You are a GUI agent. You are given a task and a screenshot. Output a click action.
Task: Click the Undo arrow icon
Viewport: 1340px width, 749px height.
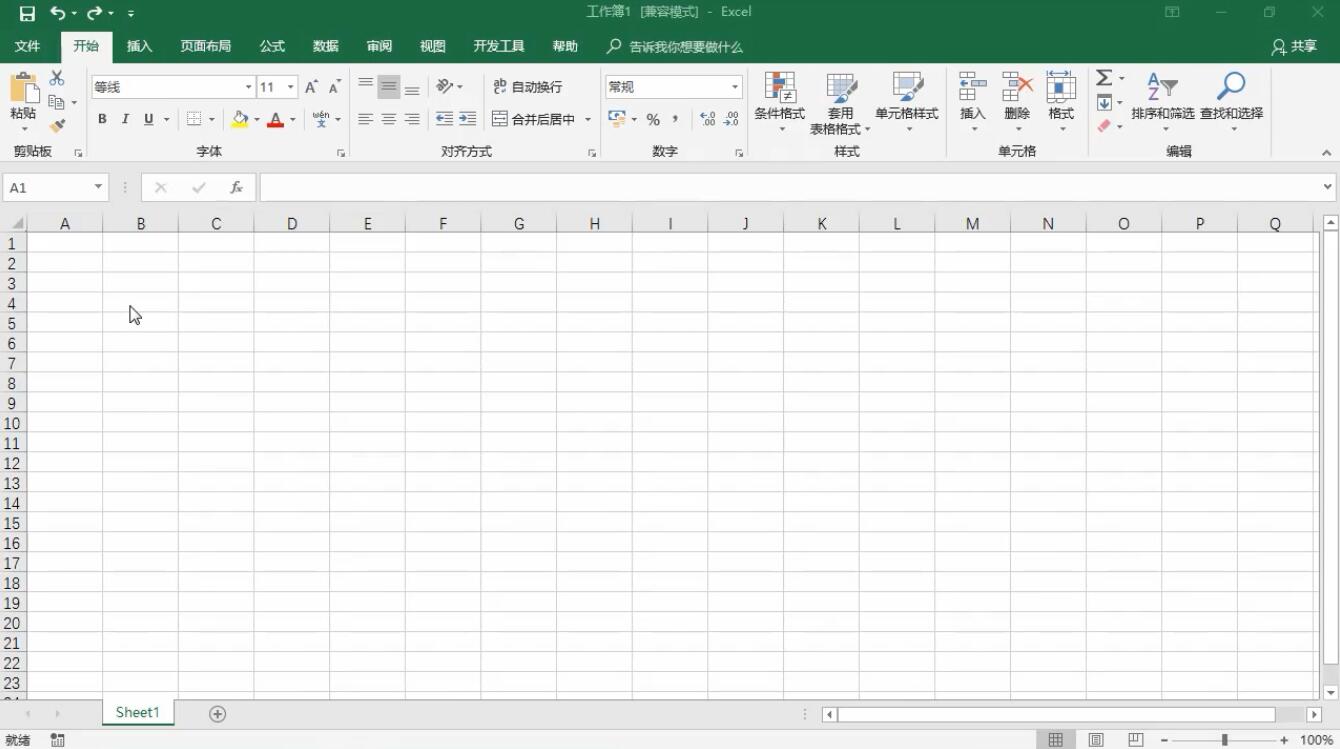pos(57,13)
